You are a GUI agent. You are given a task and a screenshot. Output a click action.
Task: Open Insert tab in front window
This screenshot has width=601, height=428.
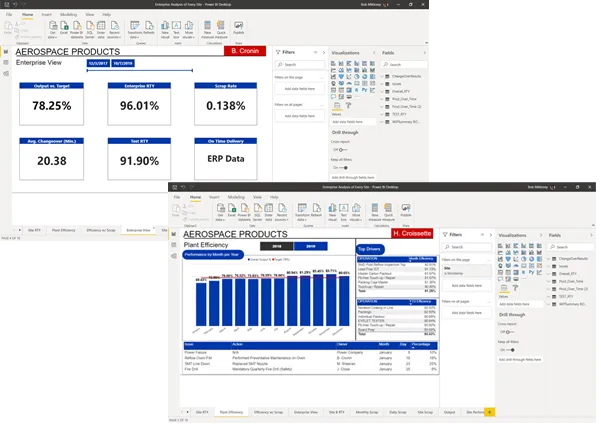click(x=214, y=197)
